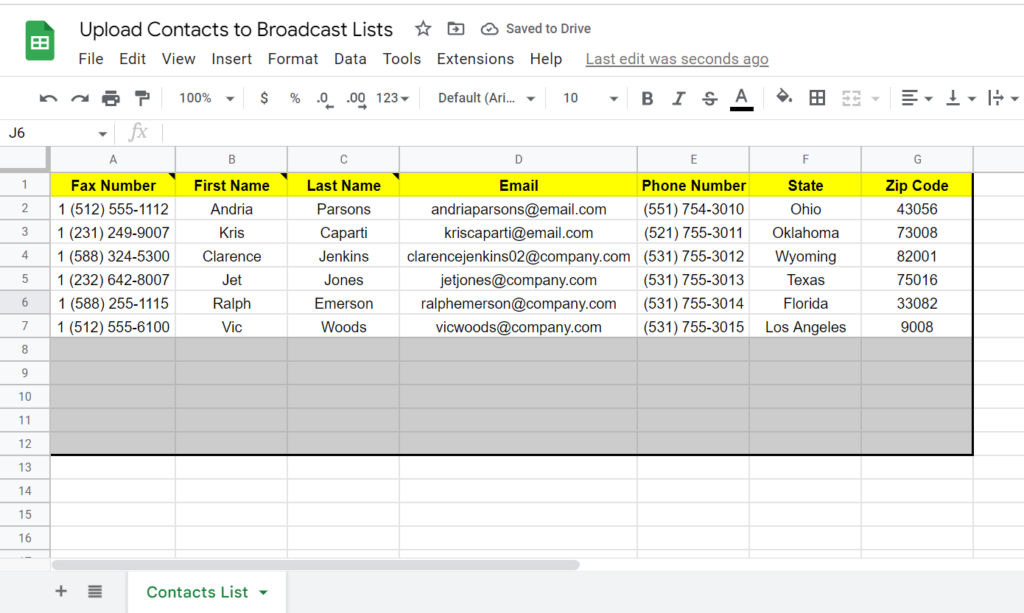Image resolution: width=1024 pixels, height=613 pixels.
Task: Select cell 1 (232) 642-8007
Action: pyautogui.click(x=113, y=279)
